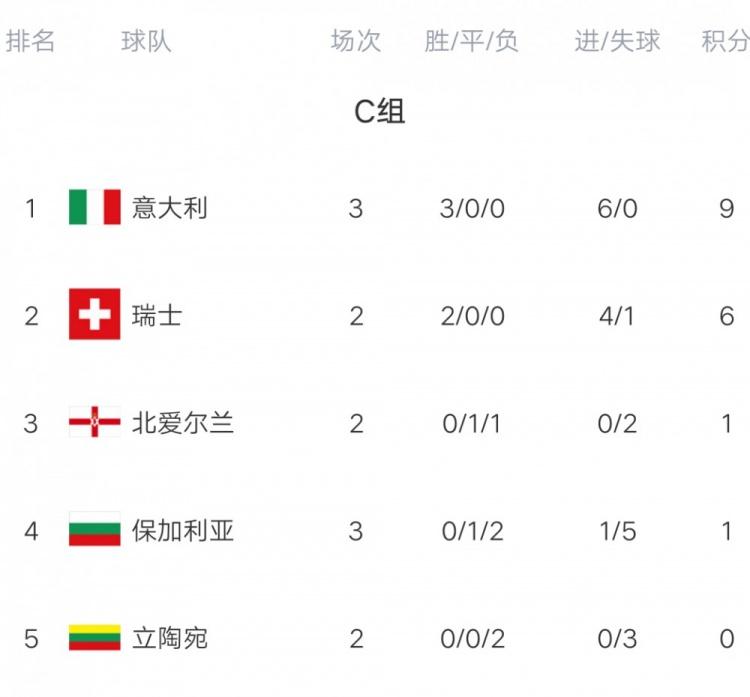Image resolution: width=750 pixels, height=697 pixels.
Task: Click Bulgaria's 1/5 goals figure
Action: click(617, 530)
